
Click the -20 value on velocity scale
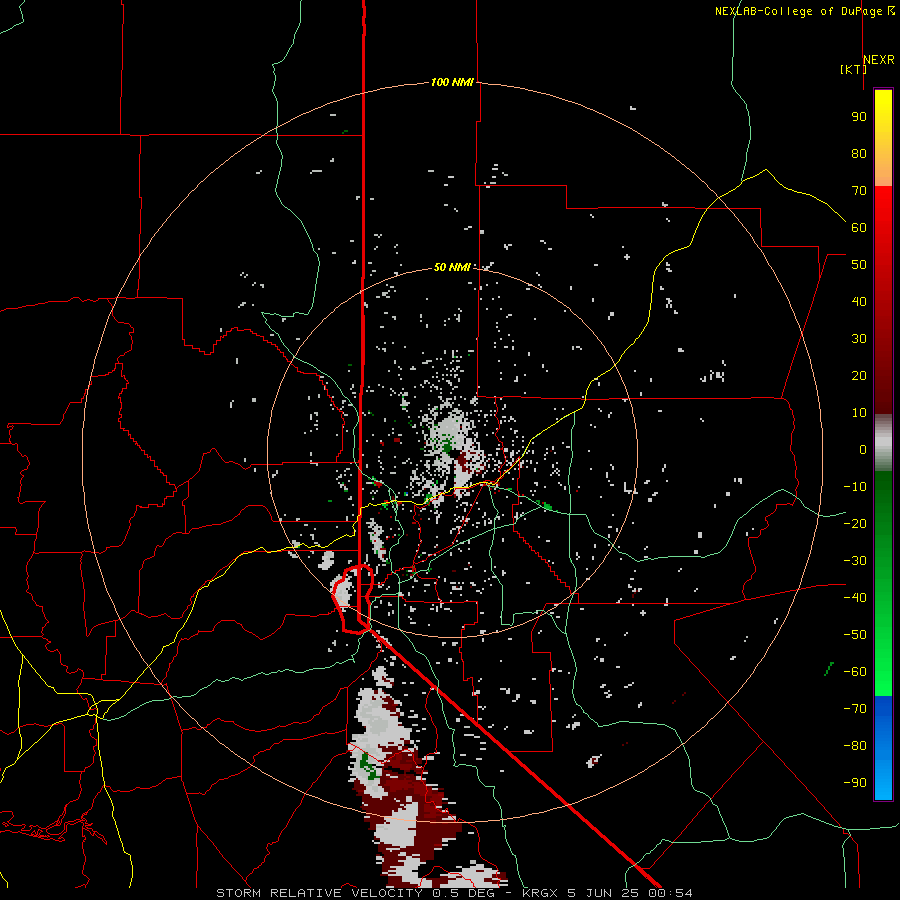tap(855, 523)
